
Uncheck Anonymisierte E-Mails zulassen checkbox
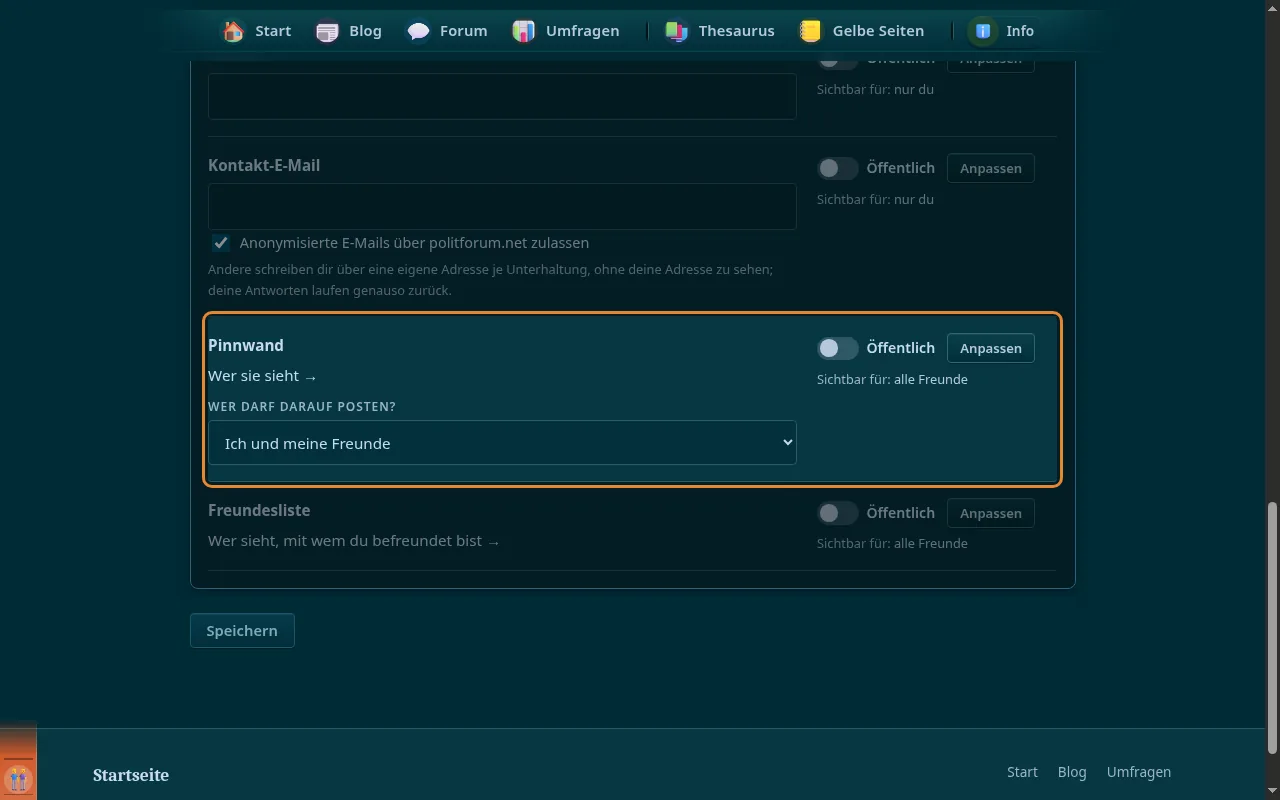(x=220, y=243)
